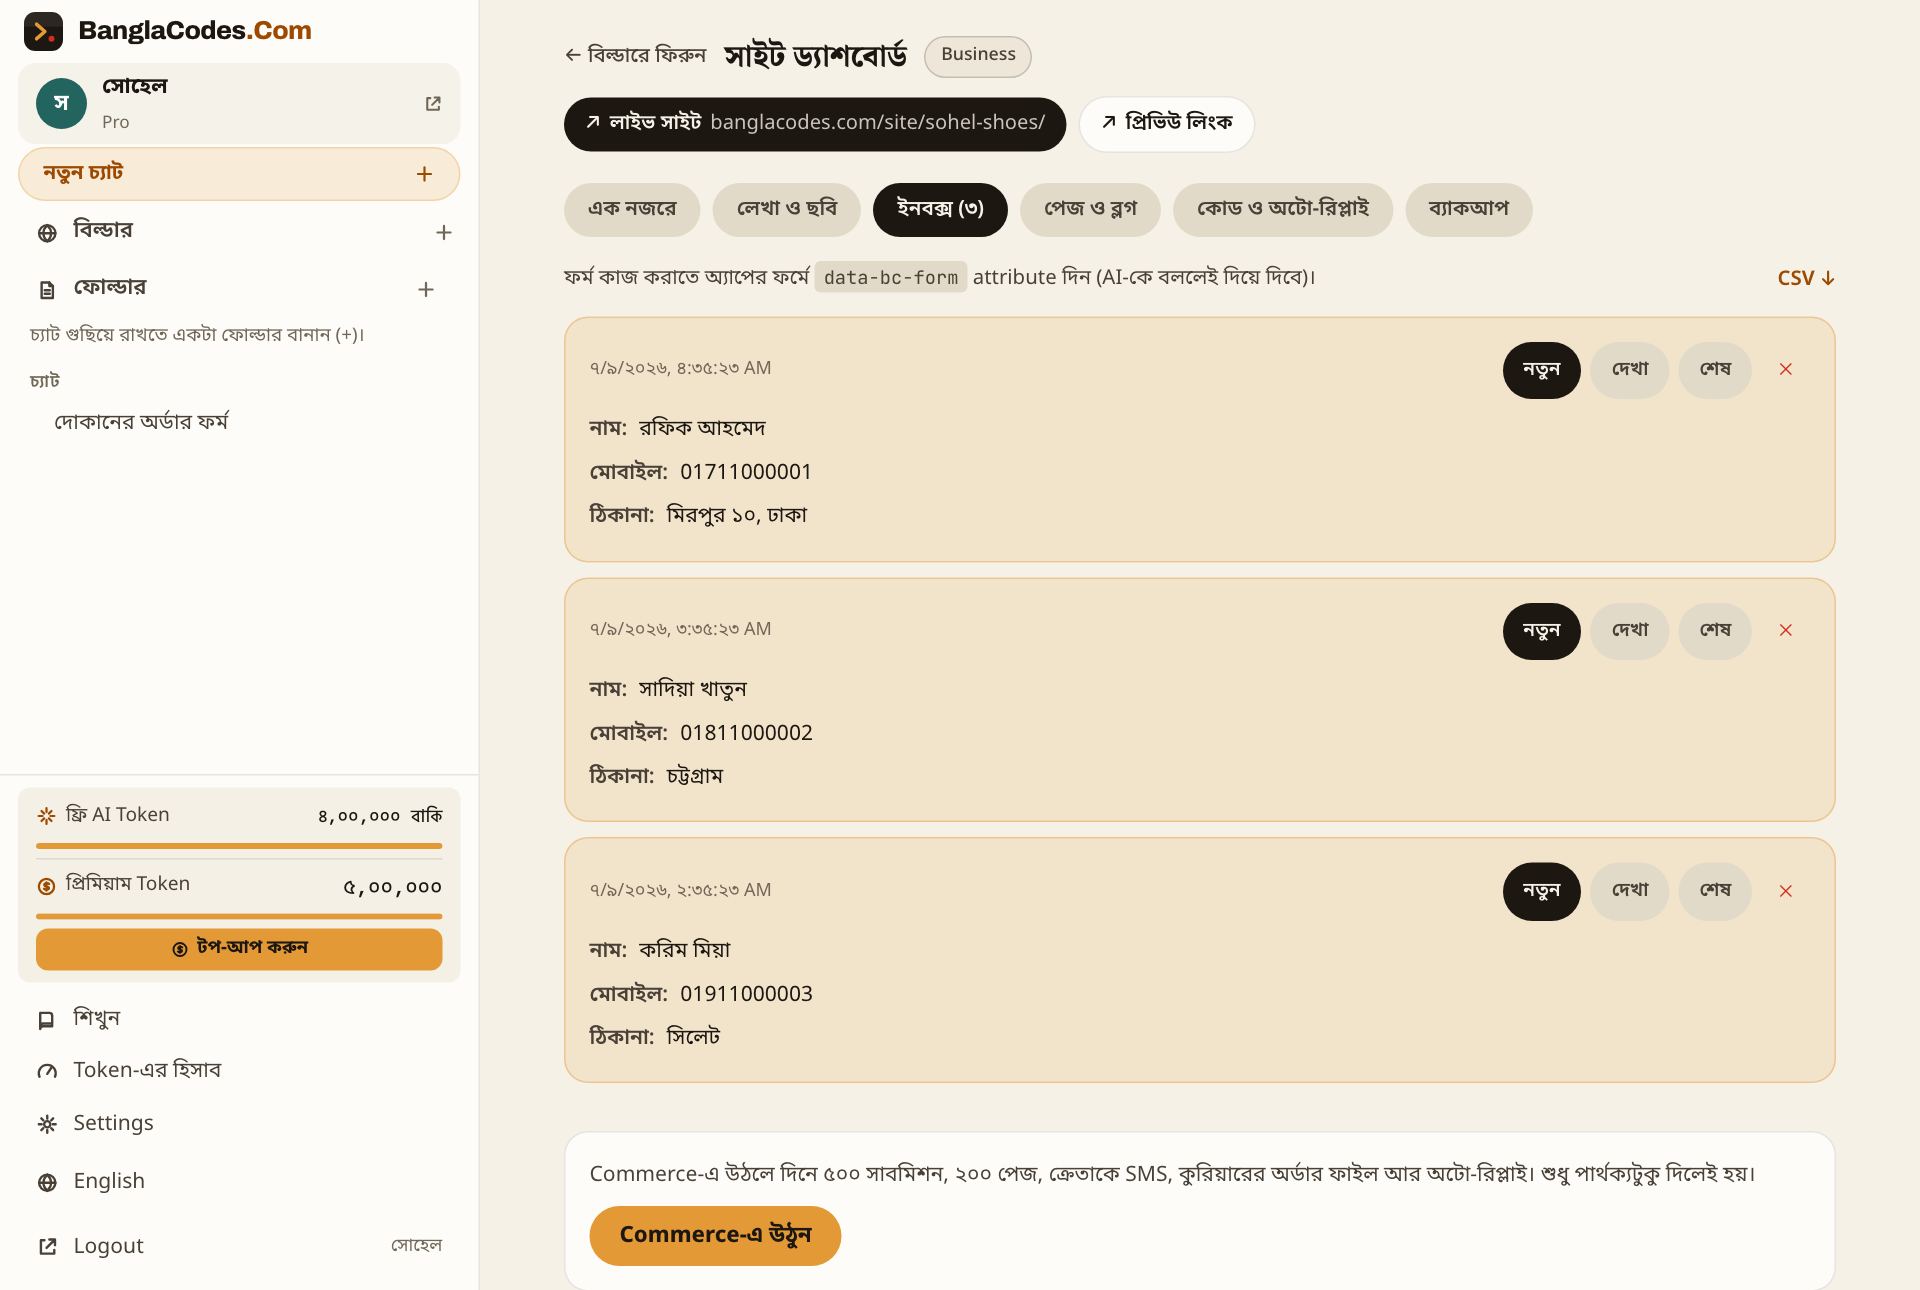Switch to the এক নজরে tab
Screen dimensions: 1920x1290
(631, 210)
